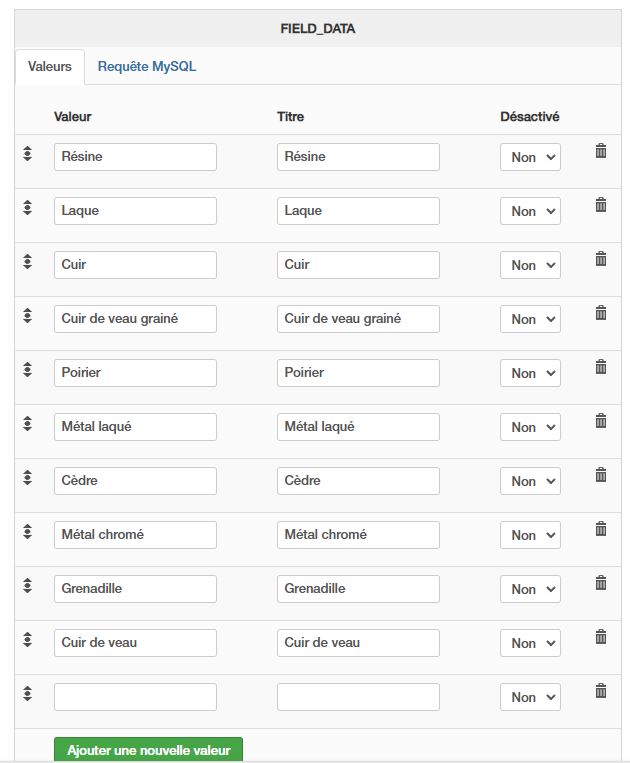This screenshot has height=763, width=630.
Task: Remove the Poirier row via trash icon
Action: point(601,367)
